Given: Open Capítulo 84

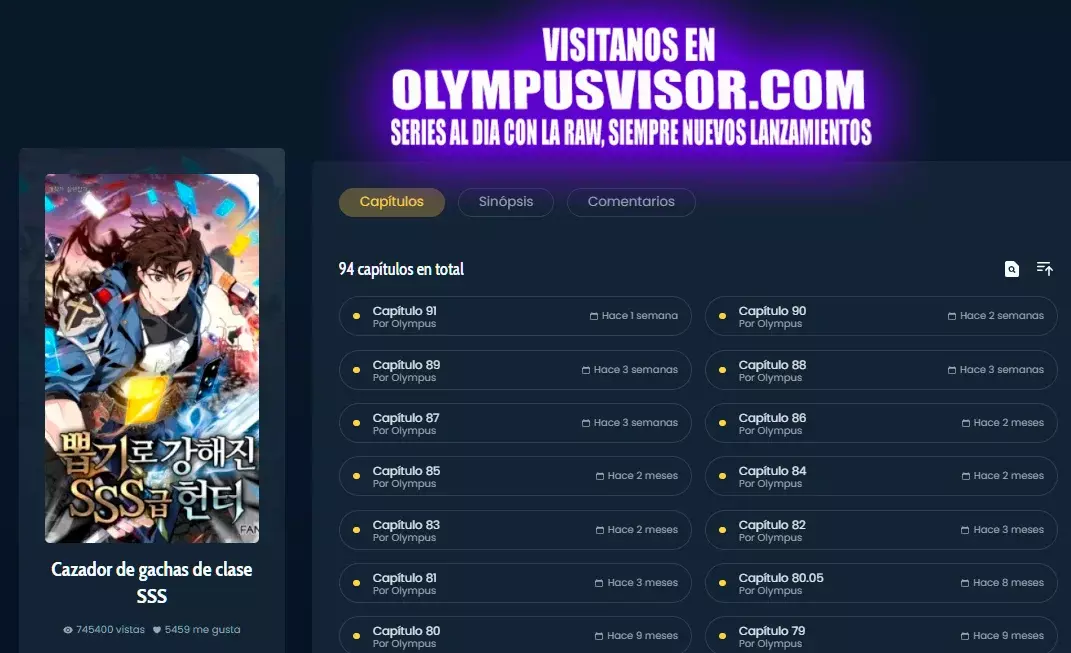Looking at the screenshot, I should pos(881,476).
